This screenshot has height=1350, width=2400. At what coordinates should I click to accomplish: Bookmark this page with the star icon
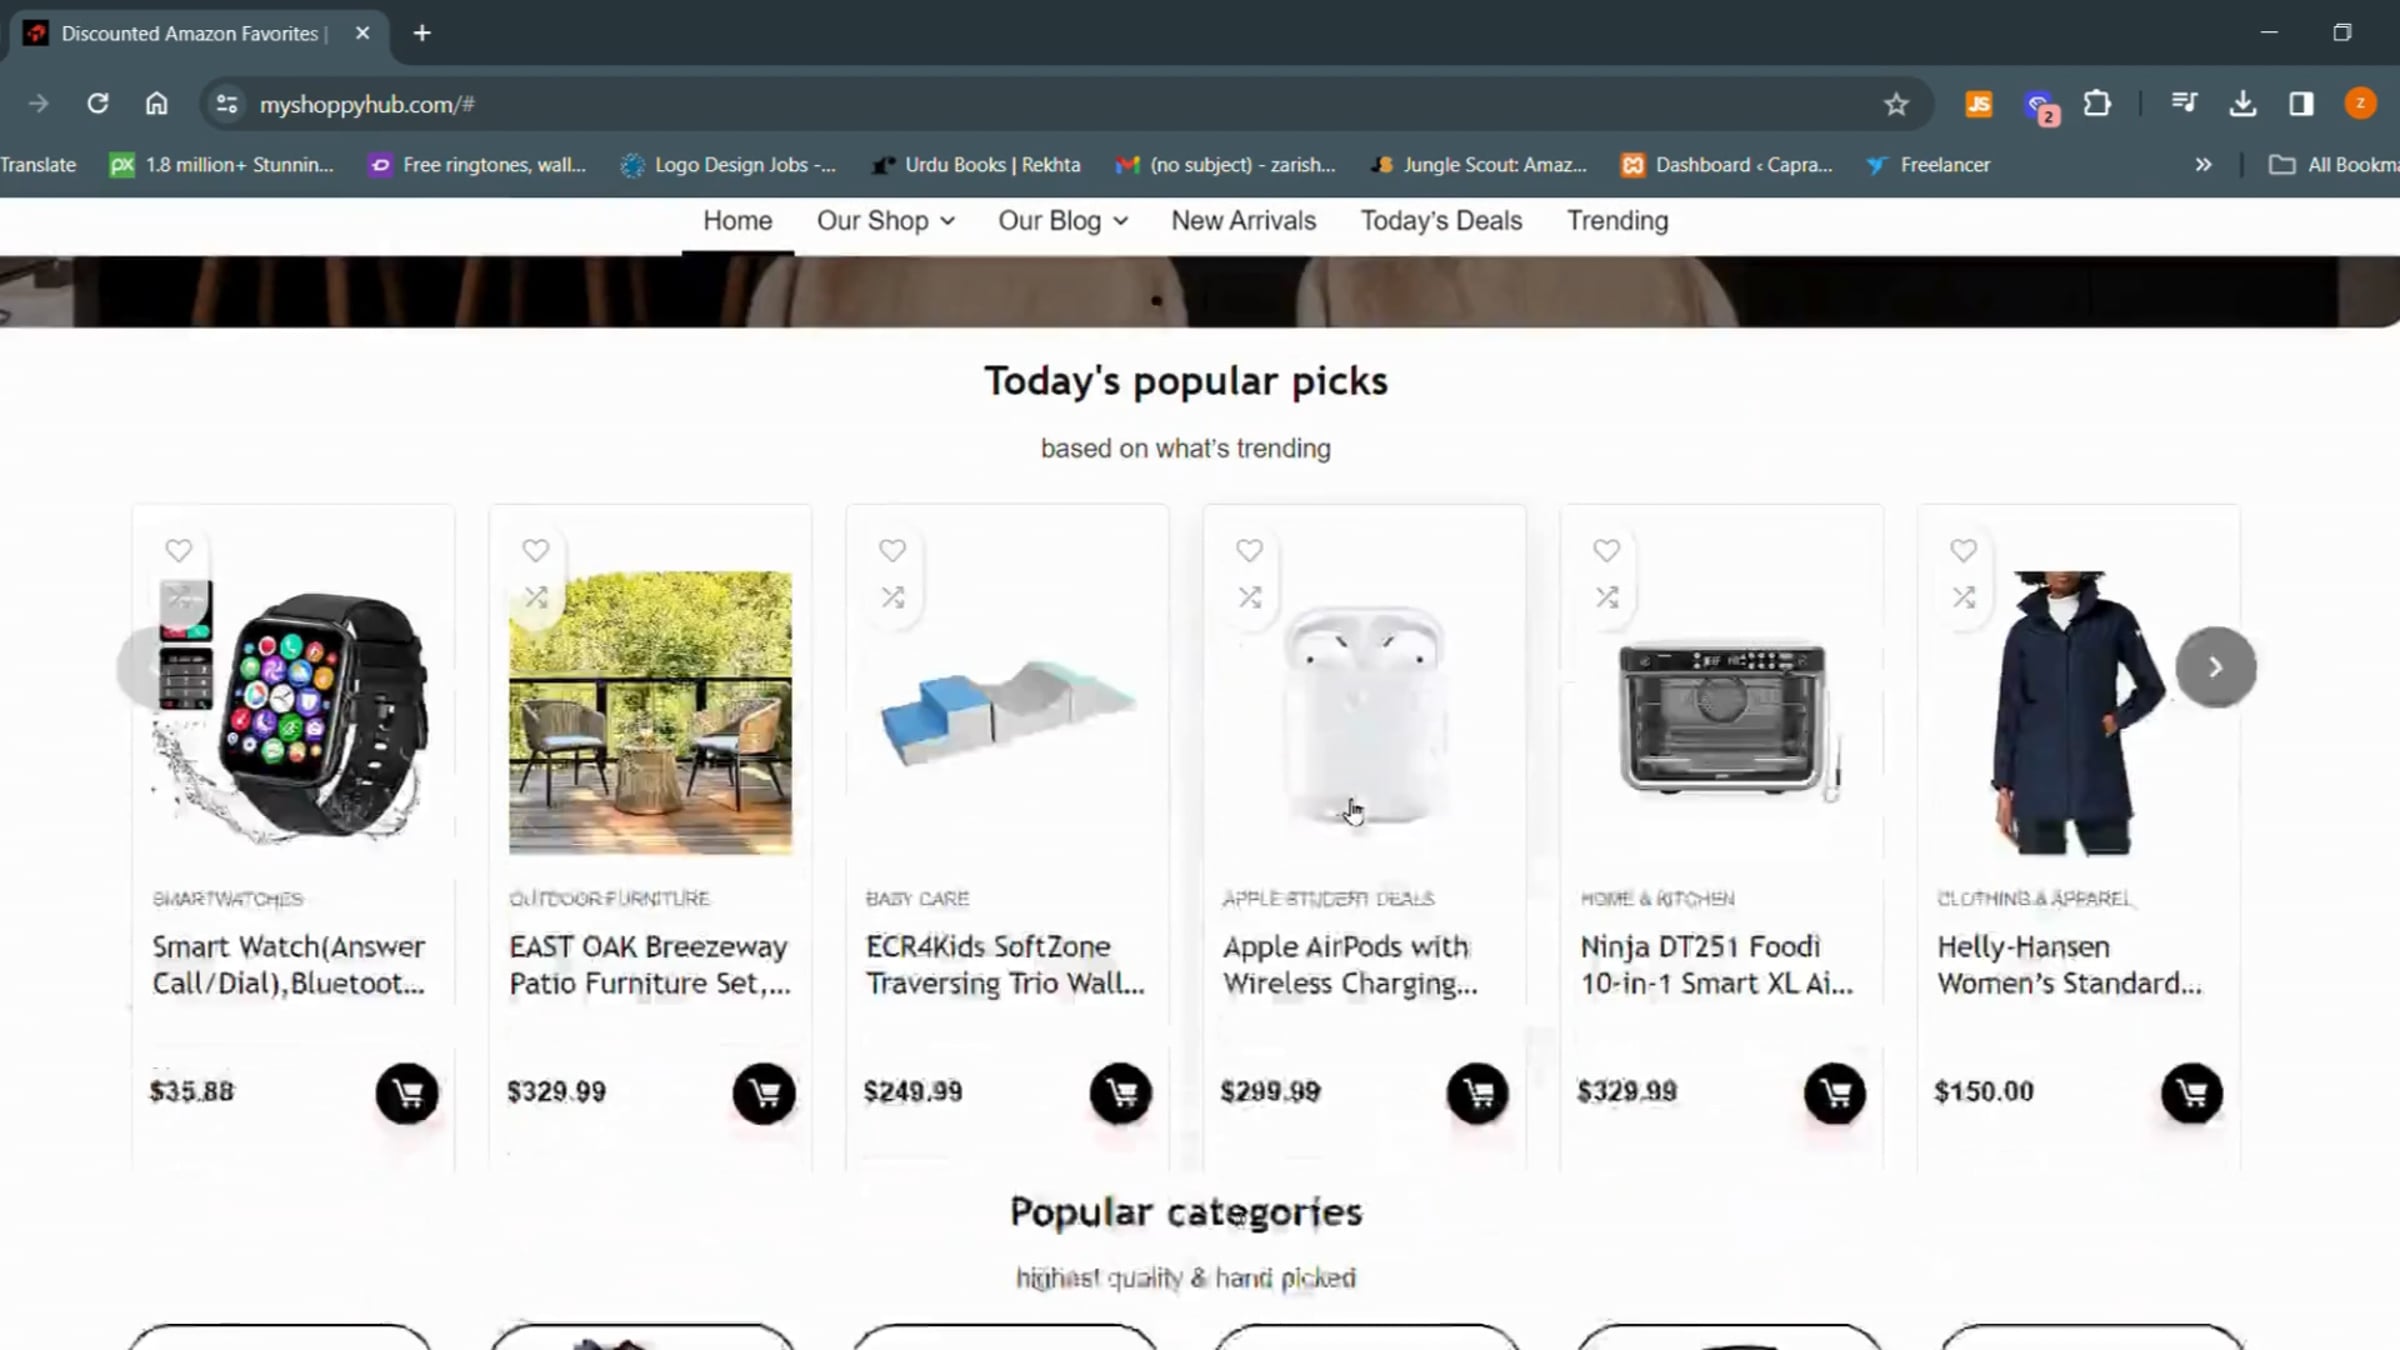click(x=1896, y=104)
